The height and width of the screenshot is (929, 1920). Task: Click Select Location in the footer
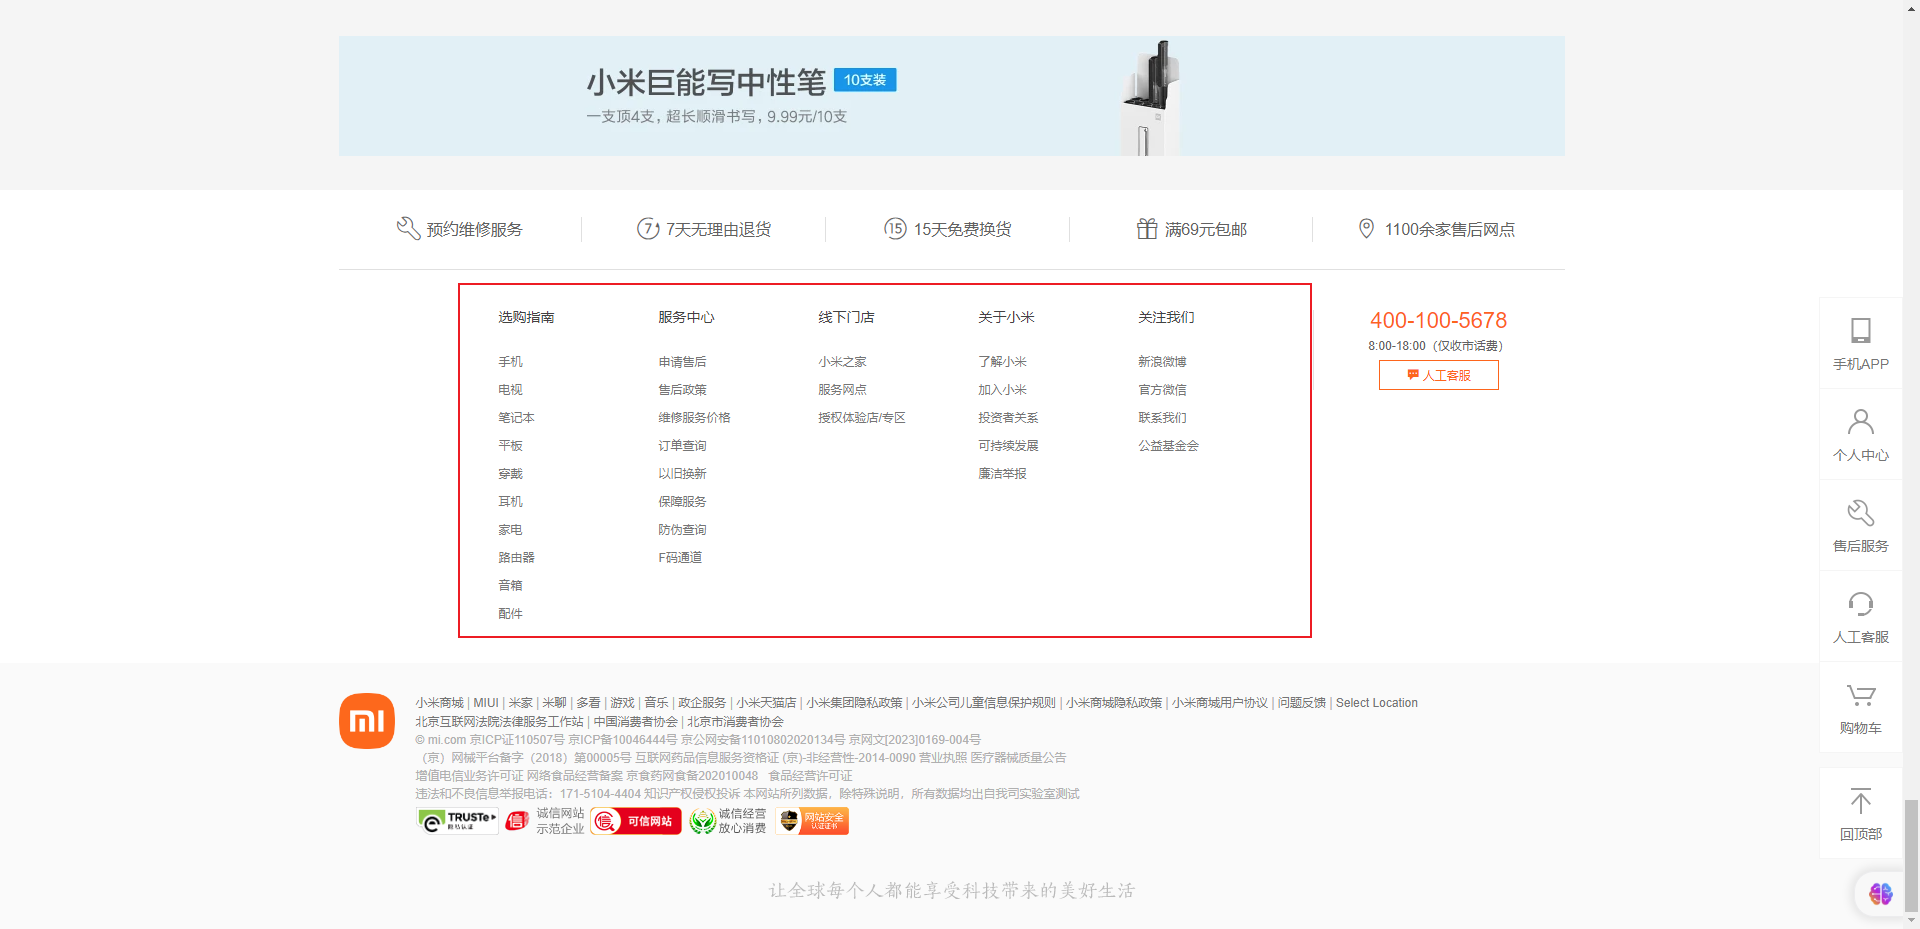tap(1376, 703)
